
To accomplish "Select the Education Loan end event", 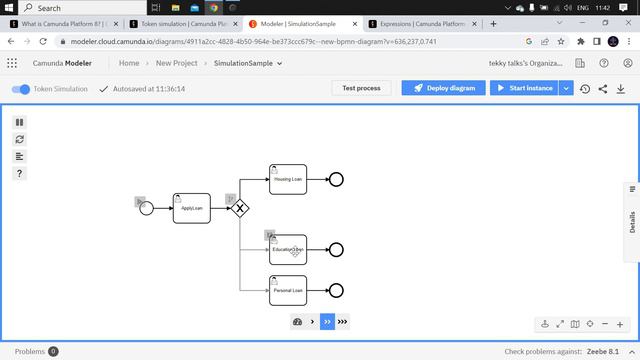I will point(336,249).
